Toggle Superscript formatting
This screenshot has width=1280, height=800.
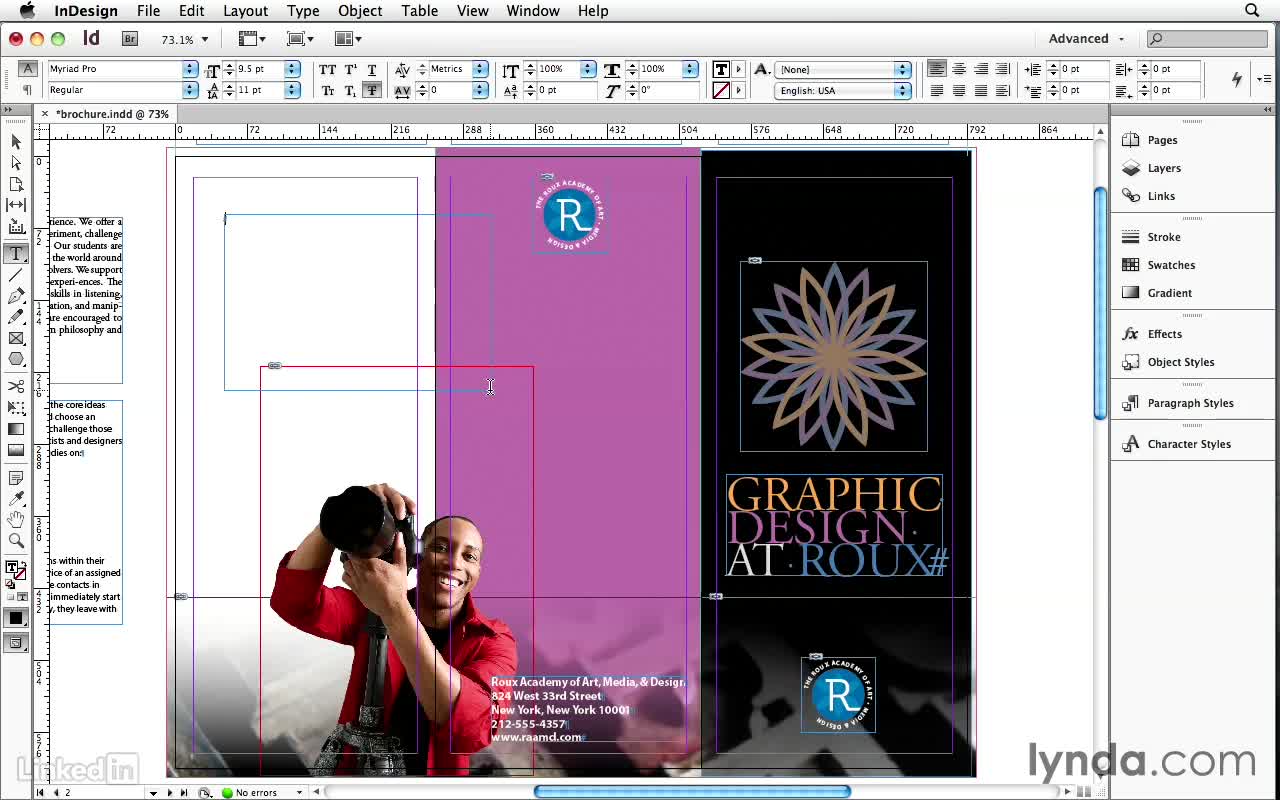point(350,69)
